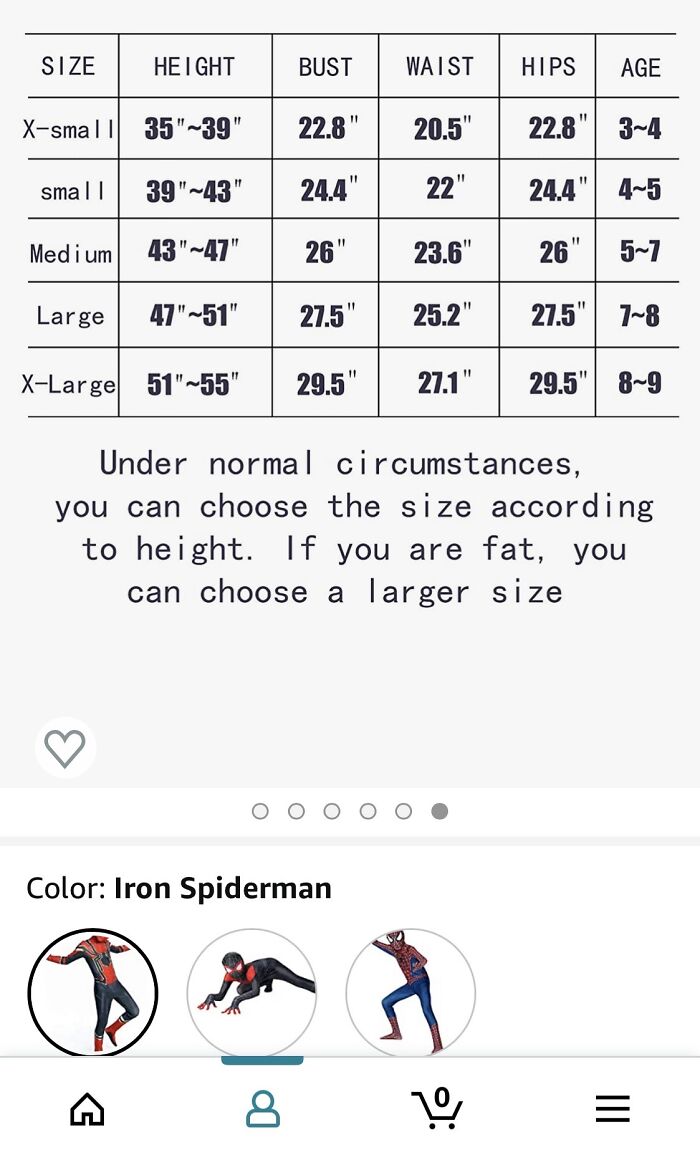Select the person silhouette account icon
The image size is (700, 1160).
coord(262,1108)
